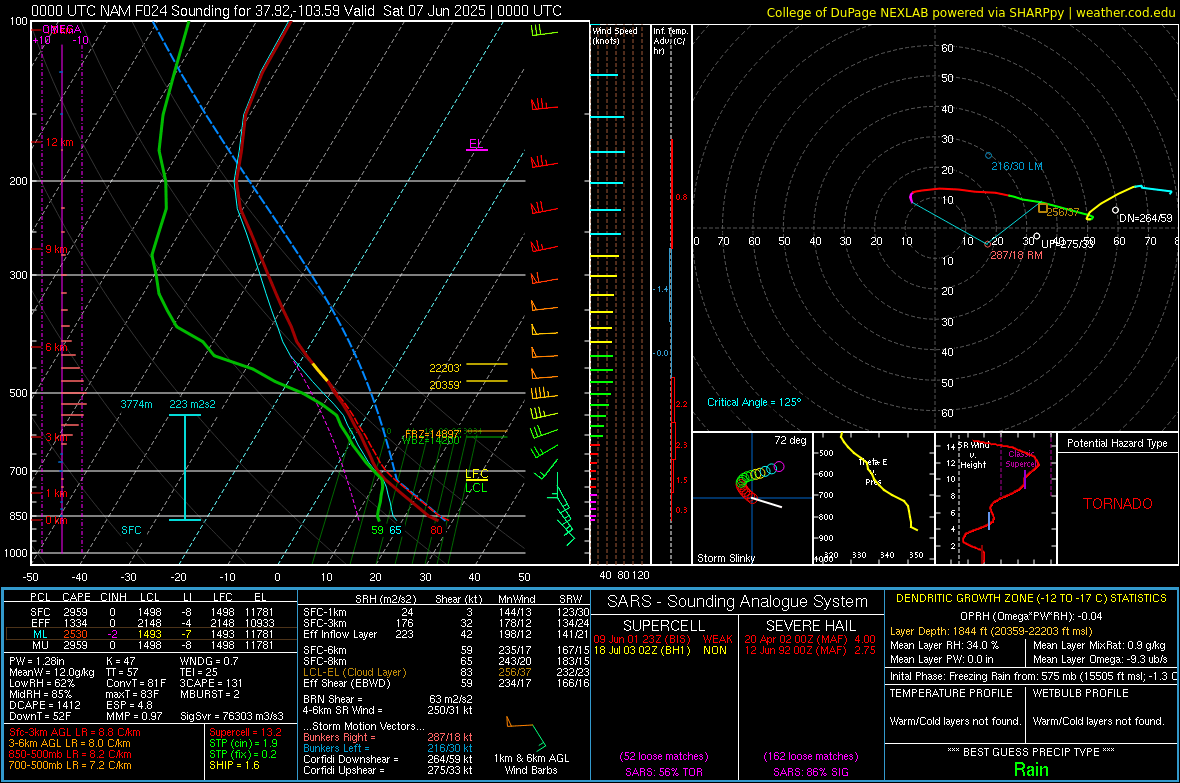Open the Theta-E v. Pres inset plot

pyautogui.click(x=874, y=498)
